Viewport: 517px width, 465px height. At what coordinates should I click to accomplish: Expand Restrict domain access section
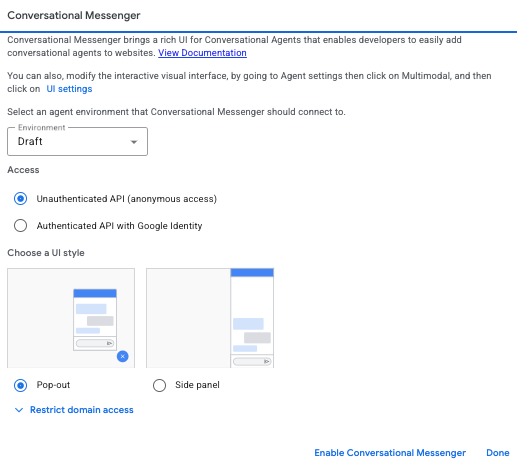click(74, 410)
